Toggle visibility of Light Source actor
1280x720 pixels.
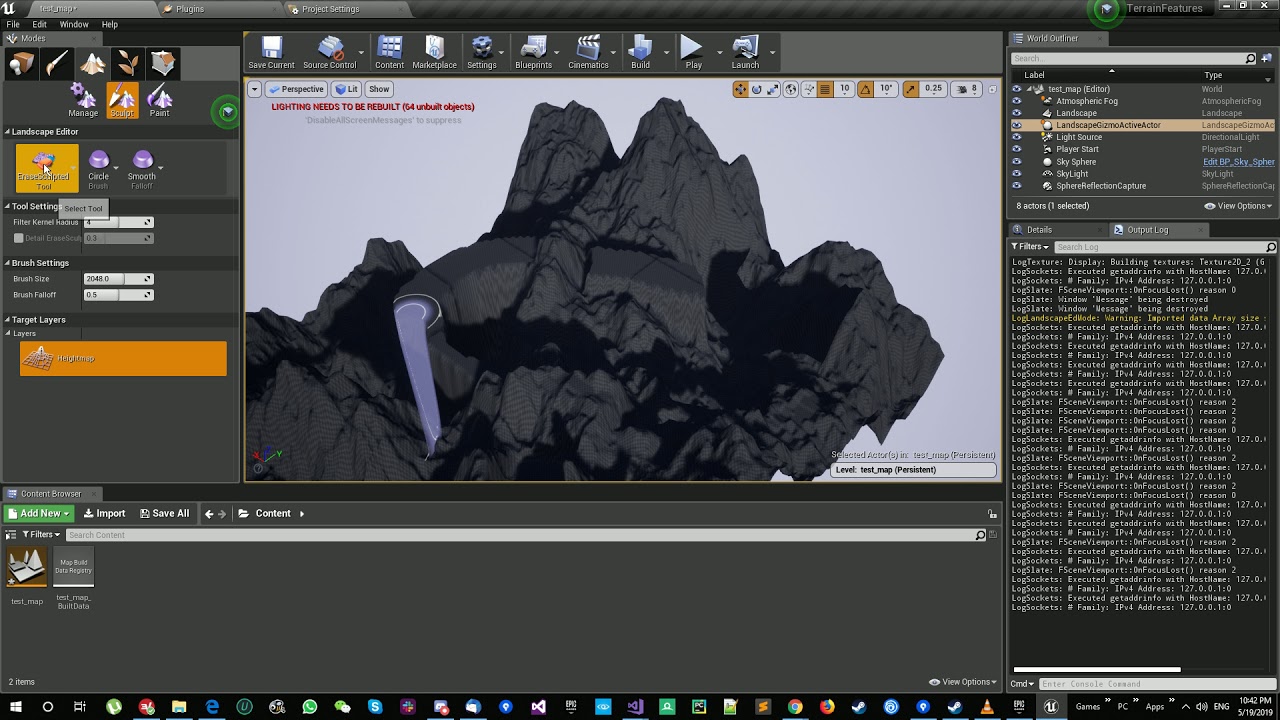(x=1017, y=137)
